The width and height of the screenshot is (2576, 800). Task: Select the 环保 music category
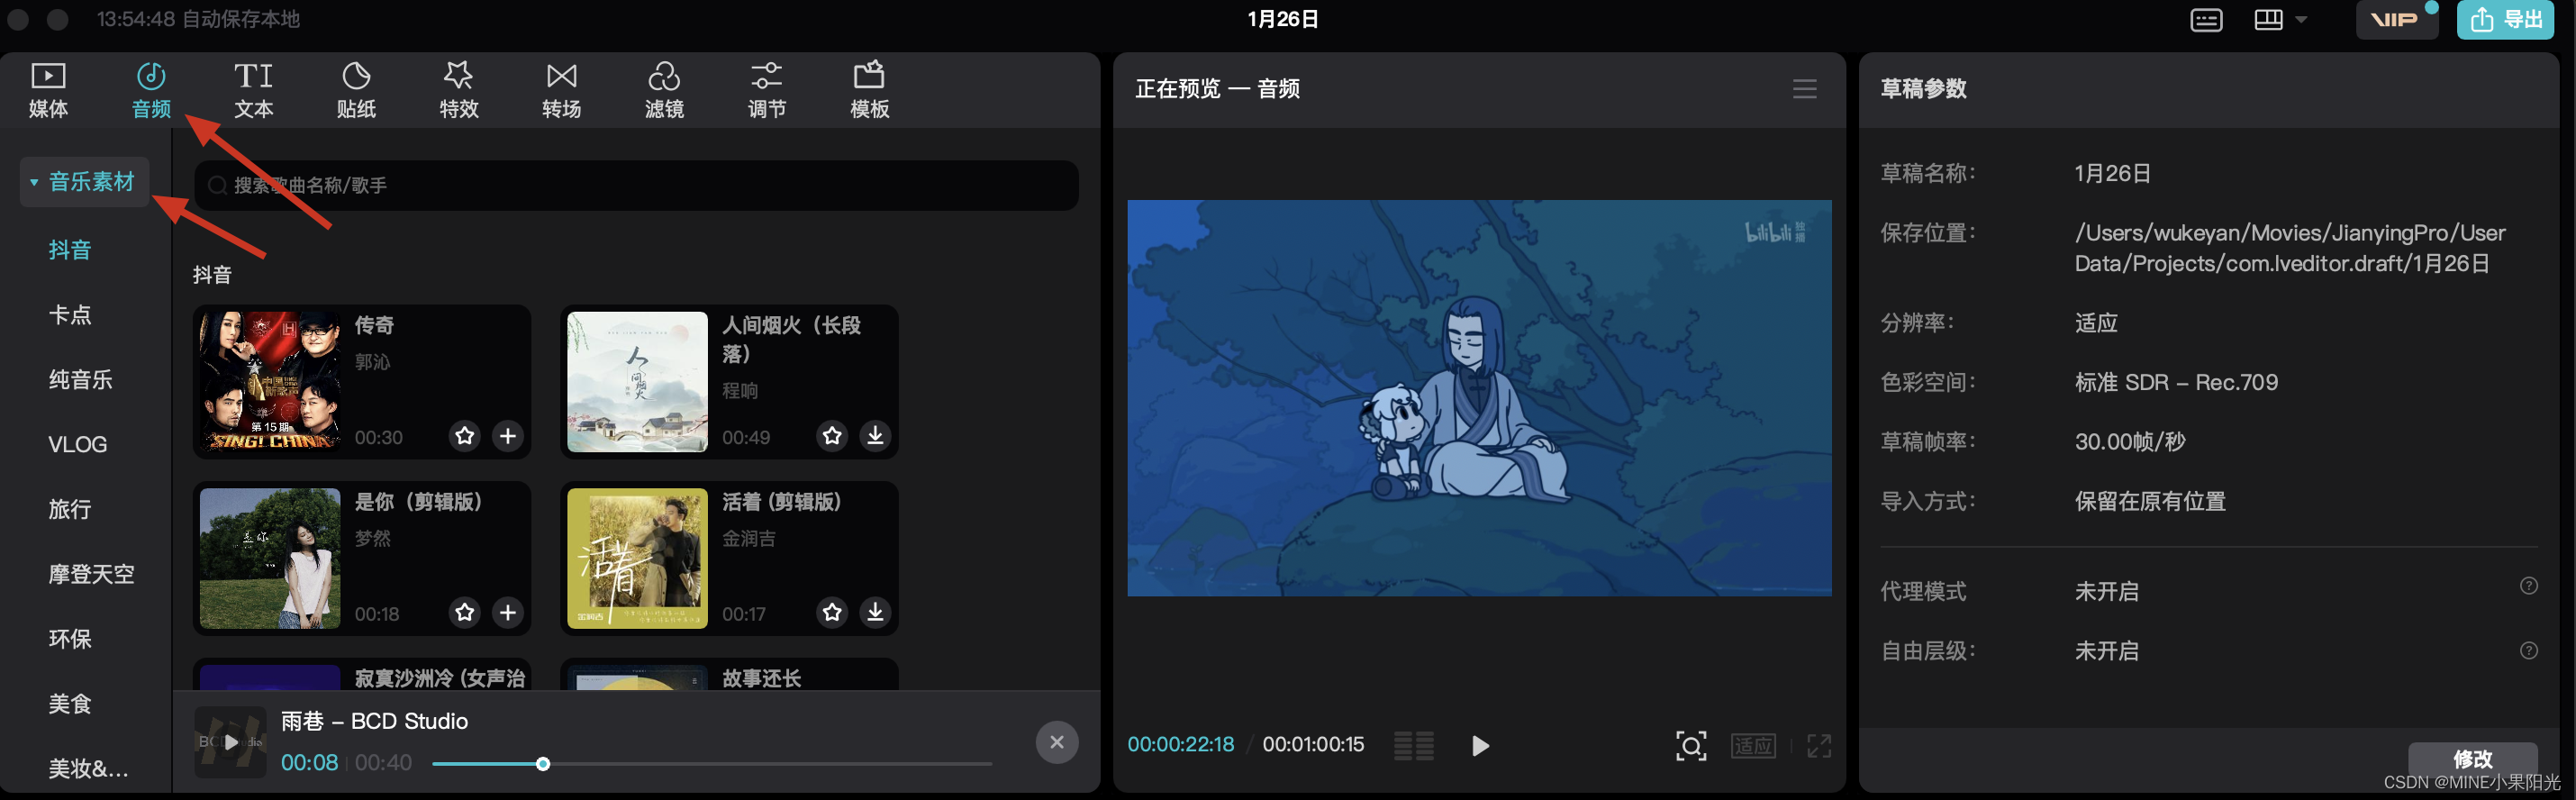pyautogui.click(x=70, y=639)
